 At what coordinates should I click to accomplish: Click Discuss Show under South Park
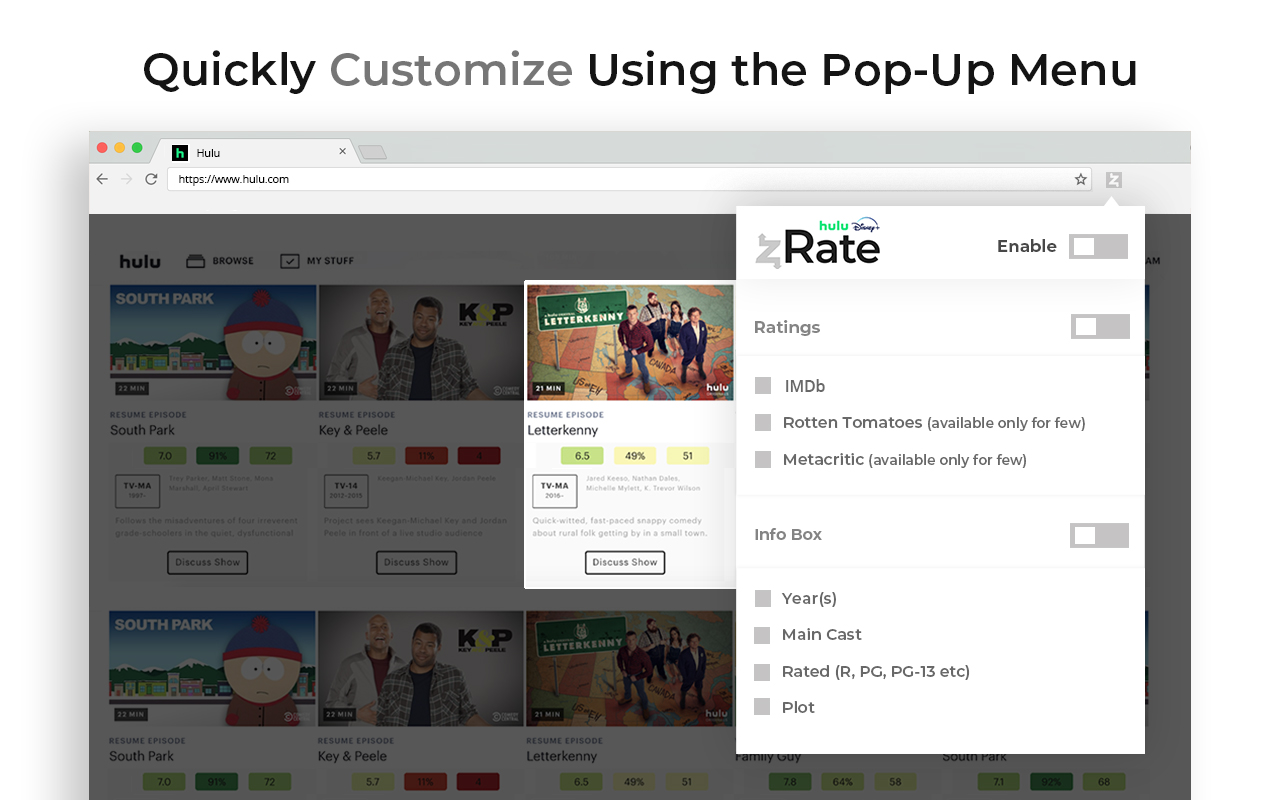click(x=208, y=562)
